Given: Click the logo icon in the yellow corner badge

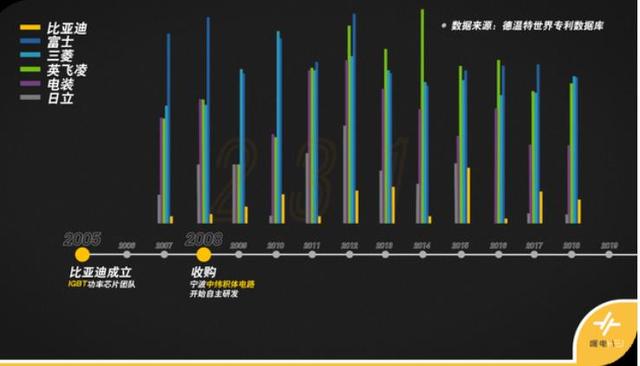Looking at the screenshot, I should (x=607, y=324).
